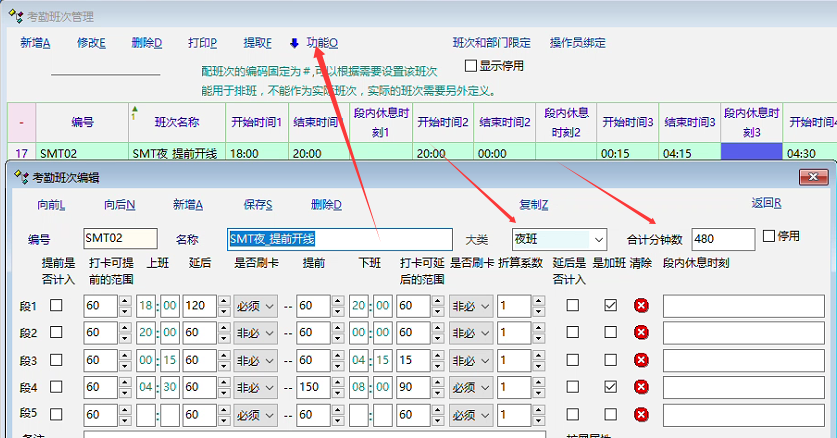
Task: Open 操作员绑定
Action: pos(578,43)
